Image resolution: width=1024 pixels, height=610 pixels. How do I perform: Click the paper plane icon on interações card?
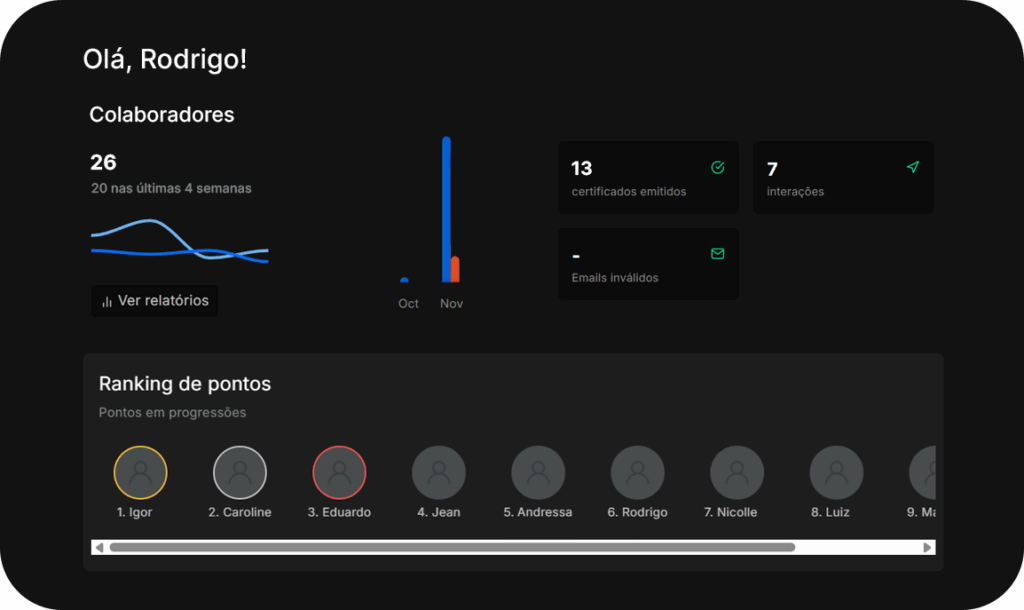(x=912, y=168)
